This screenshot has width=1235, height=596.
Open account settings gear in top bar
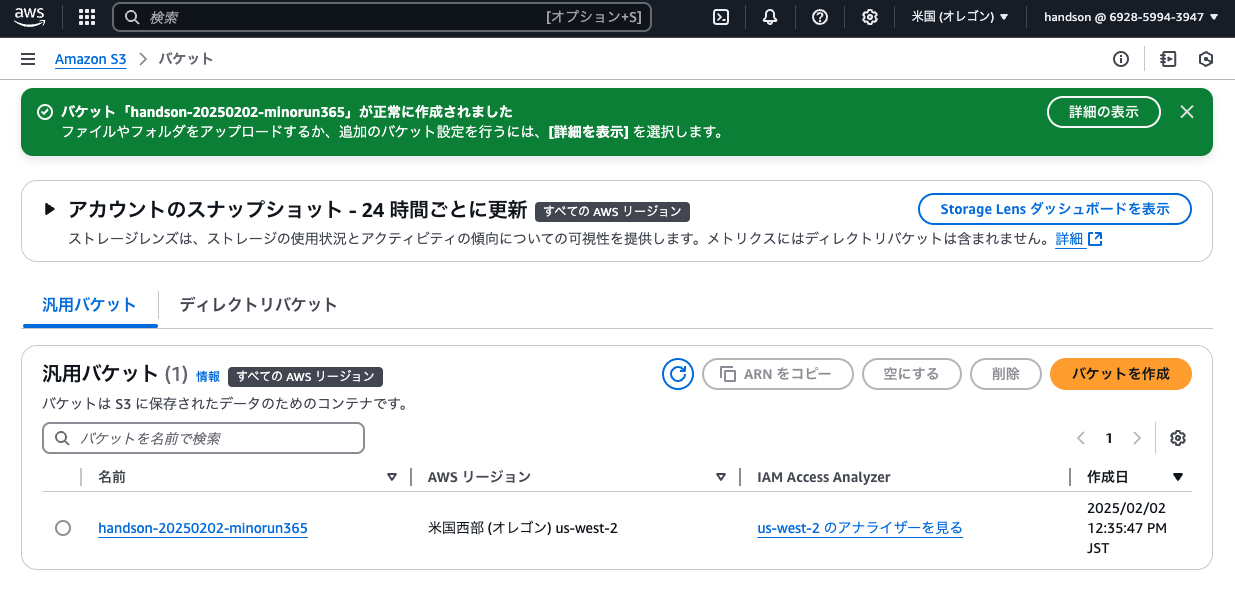pyautogui.click(x=869, y=17)
